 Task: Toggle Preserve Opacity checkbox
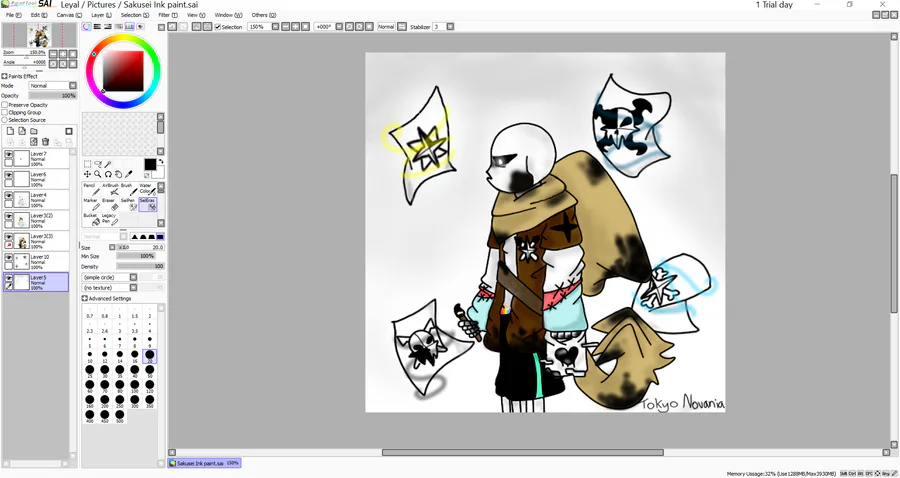pos(5,105)
